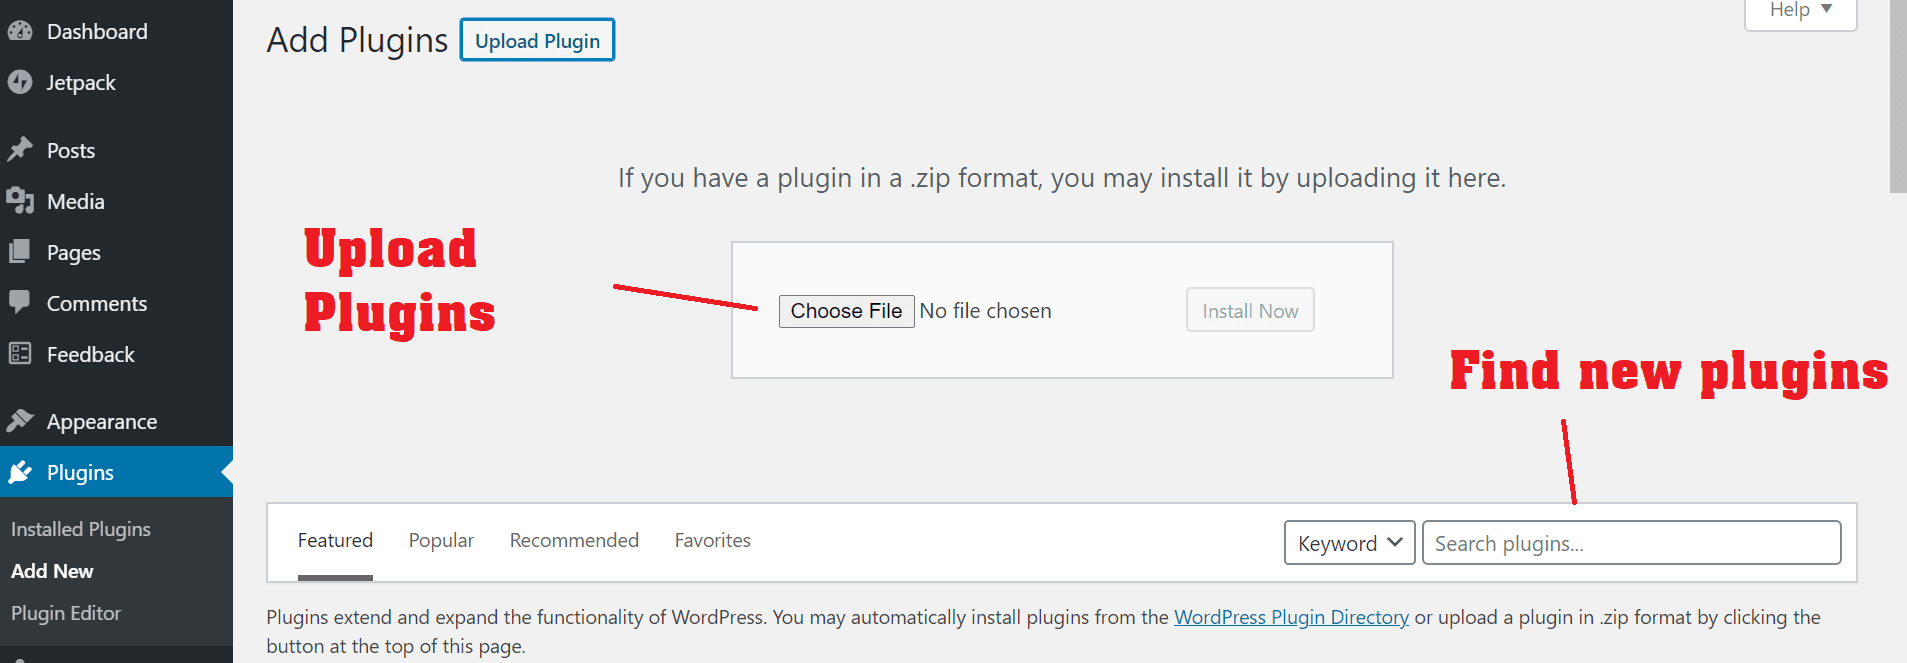Click the Upload Plugin button
The width and height of the screenshot is (1907, 663).
(537, 41)
